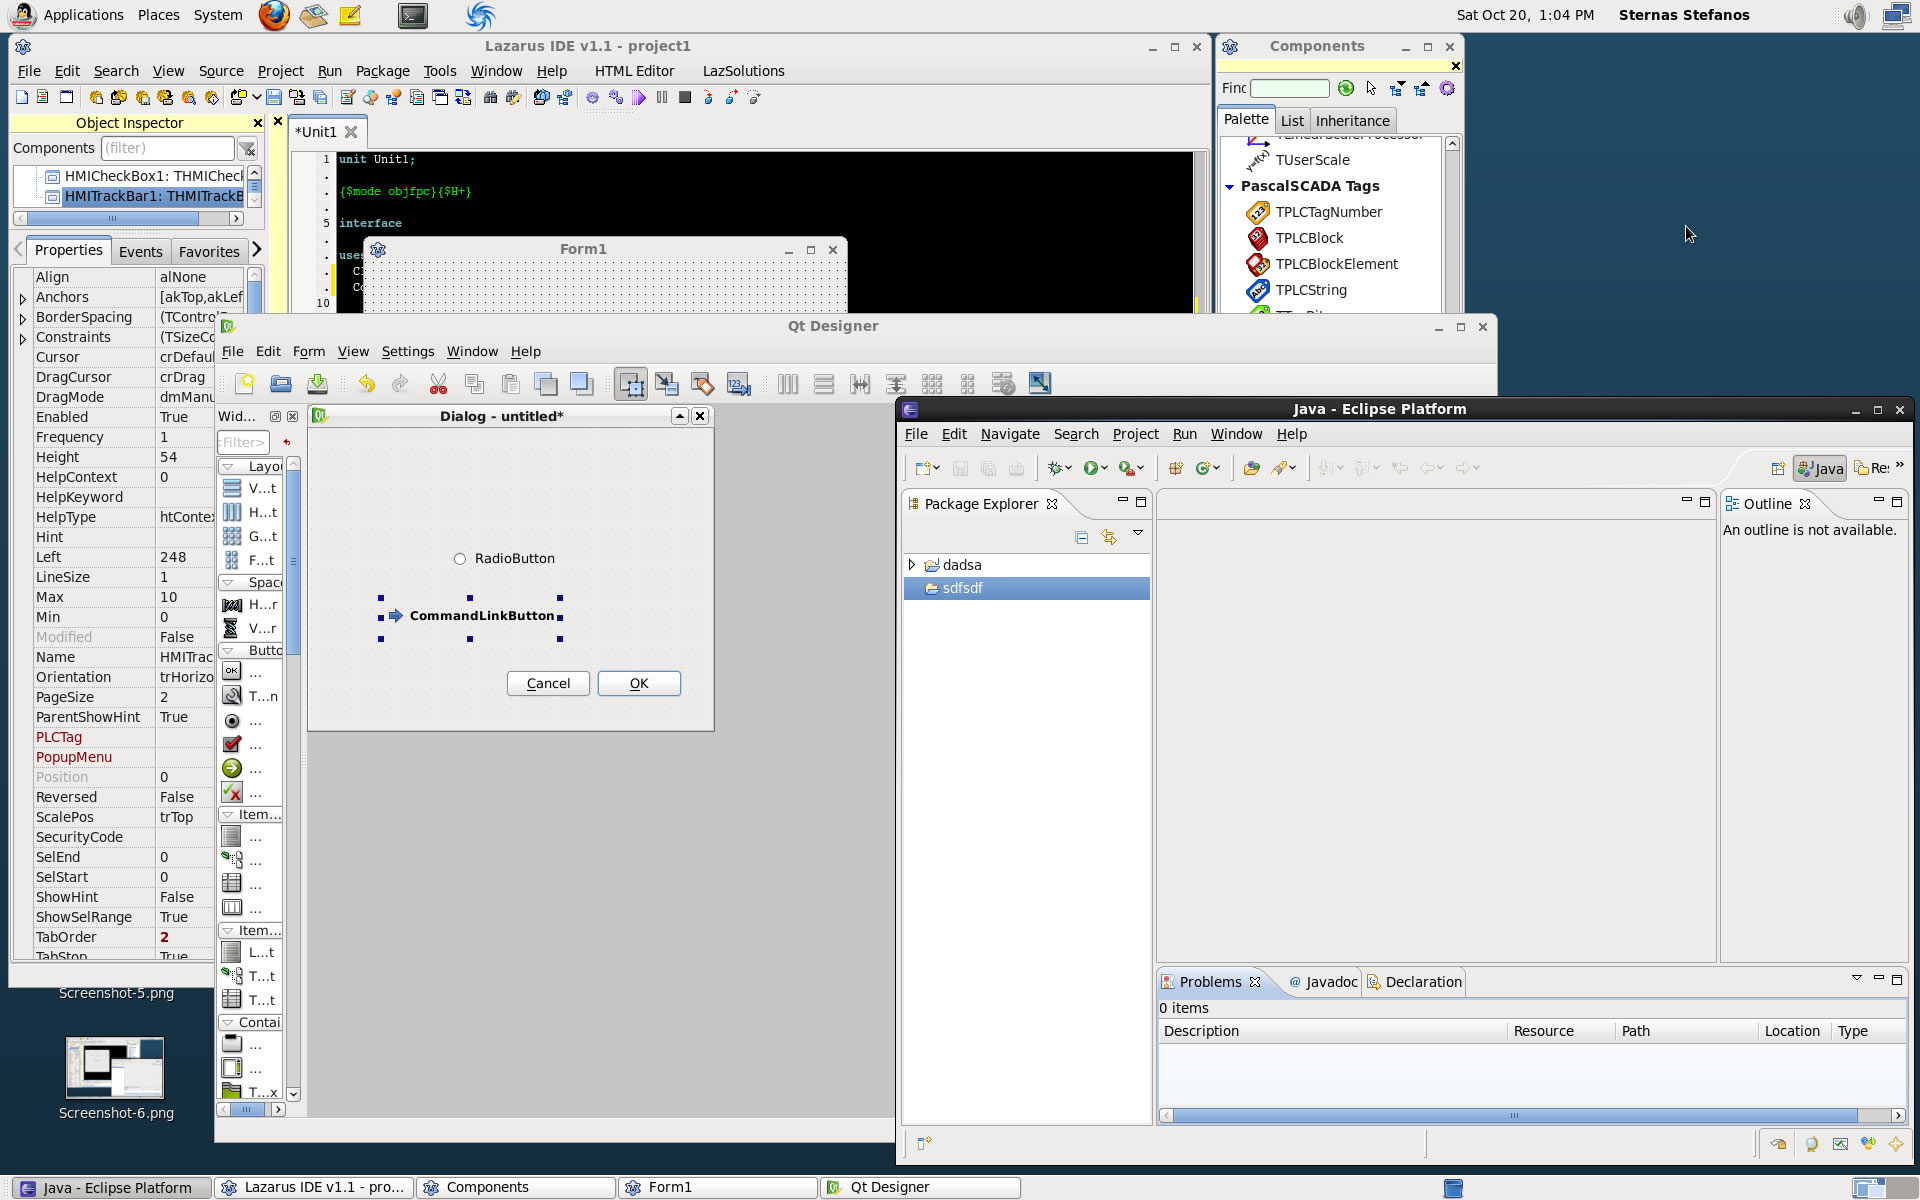Click Cut scissors icon in Qt Designer

click(438, 384)
